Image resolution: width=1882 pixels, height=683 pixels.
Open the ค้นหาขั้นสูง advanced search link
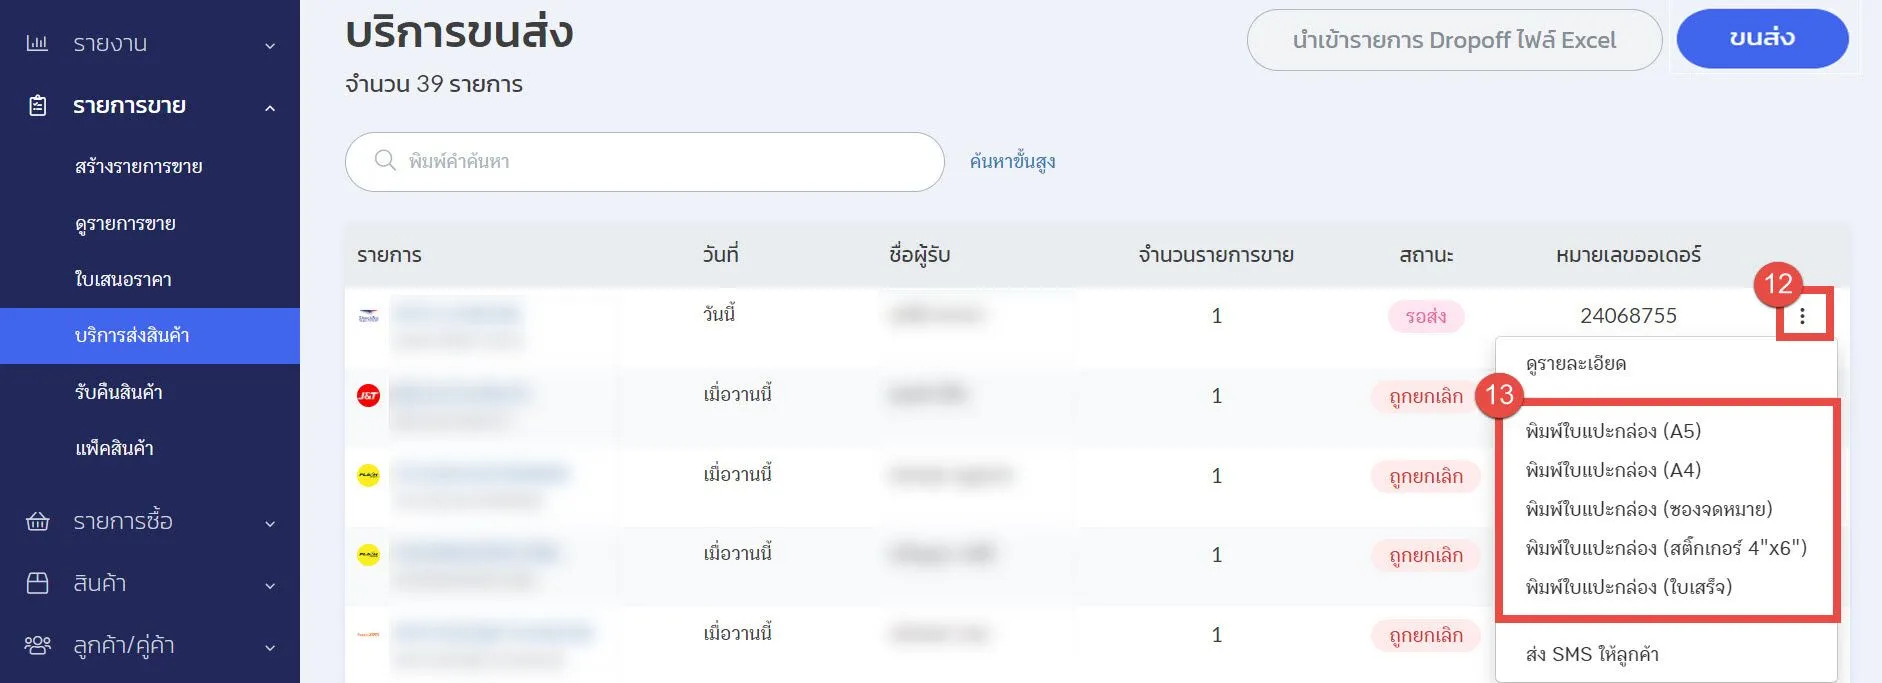[1012, 162]
